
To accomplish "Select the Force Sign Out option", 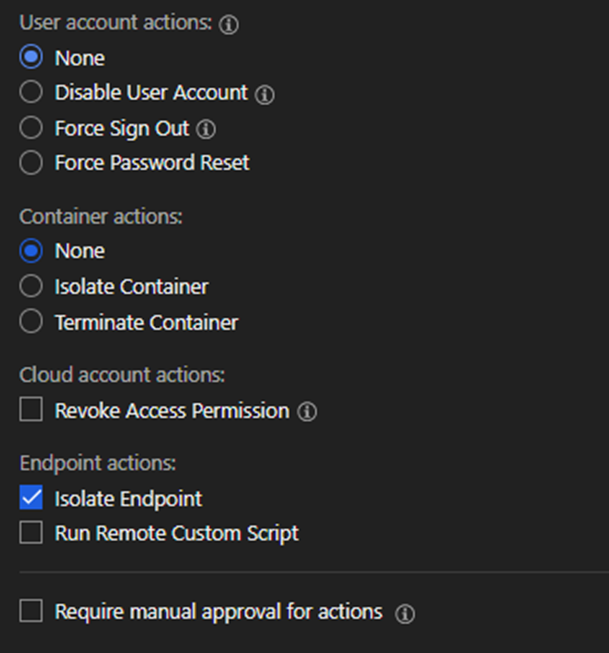I will pos(31,128).
